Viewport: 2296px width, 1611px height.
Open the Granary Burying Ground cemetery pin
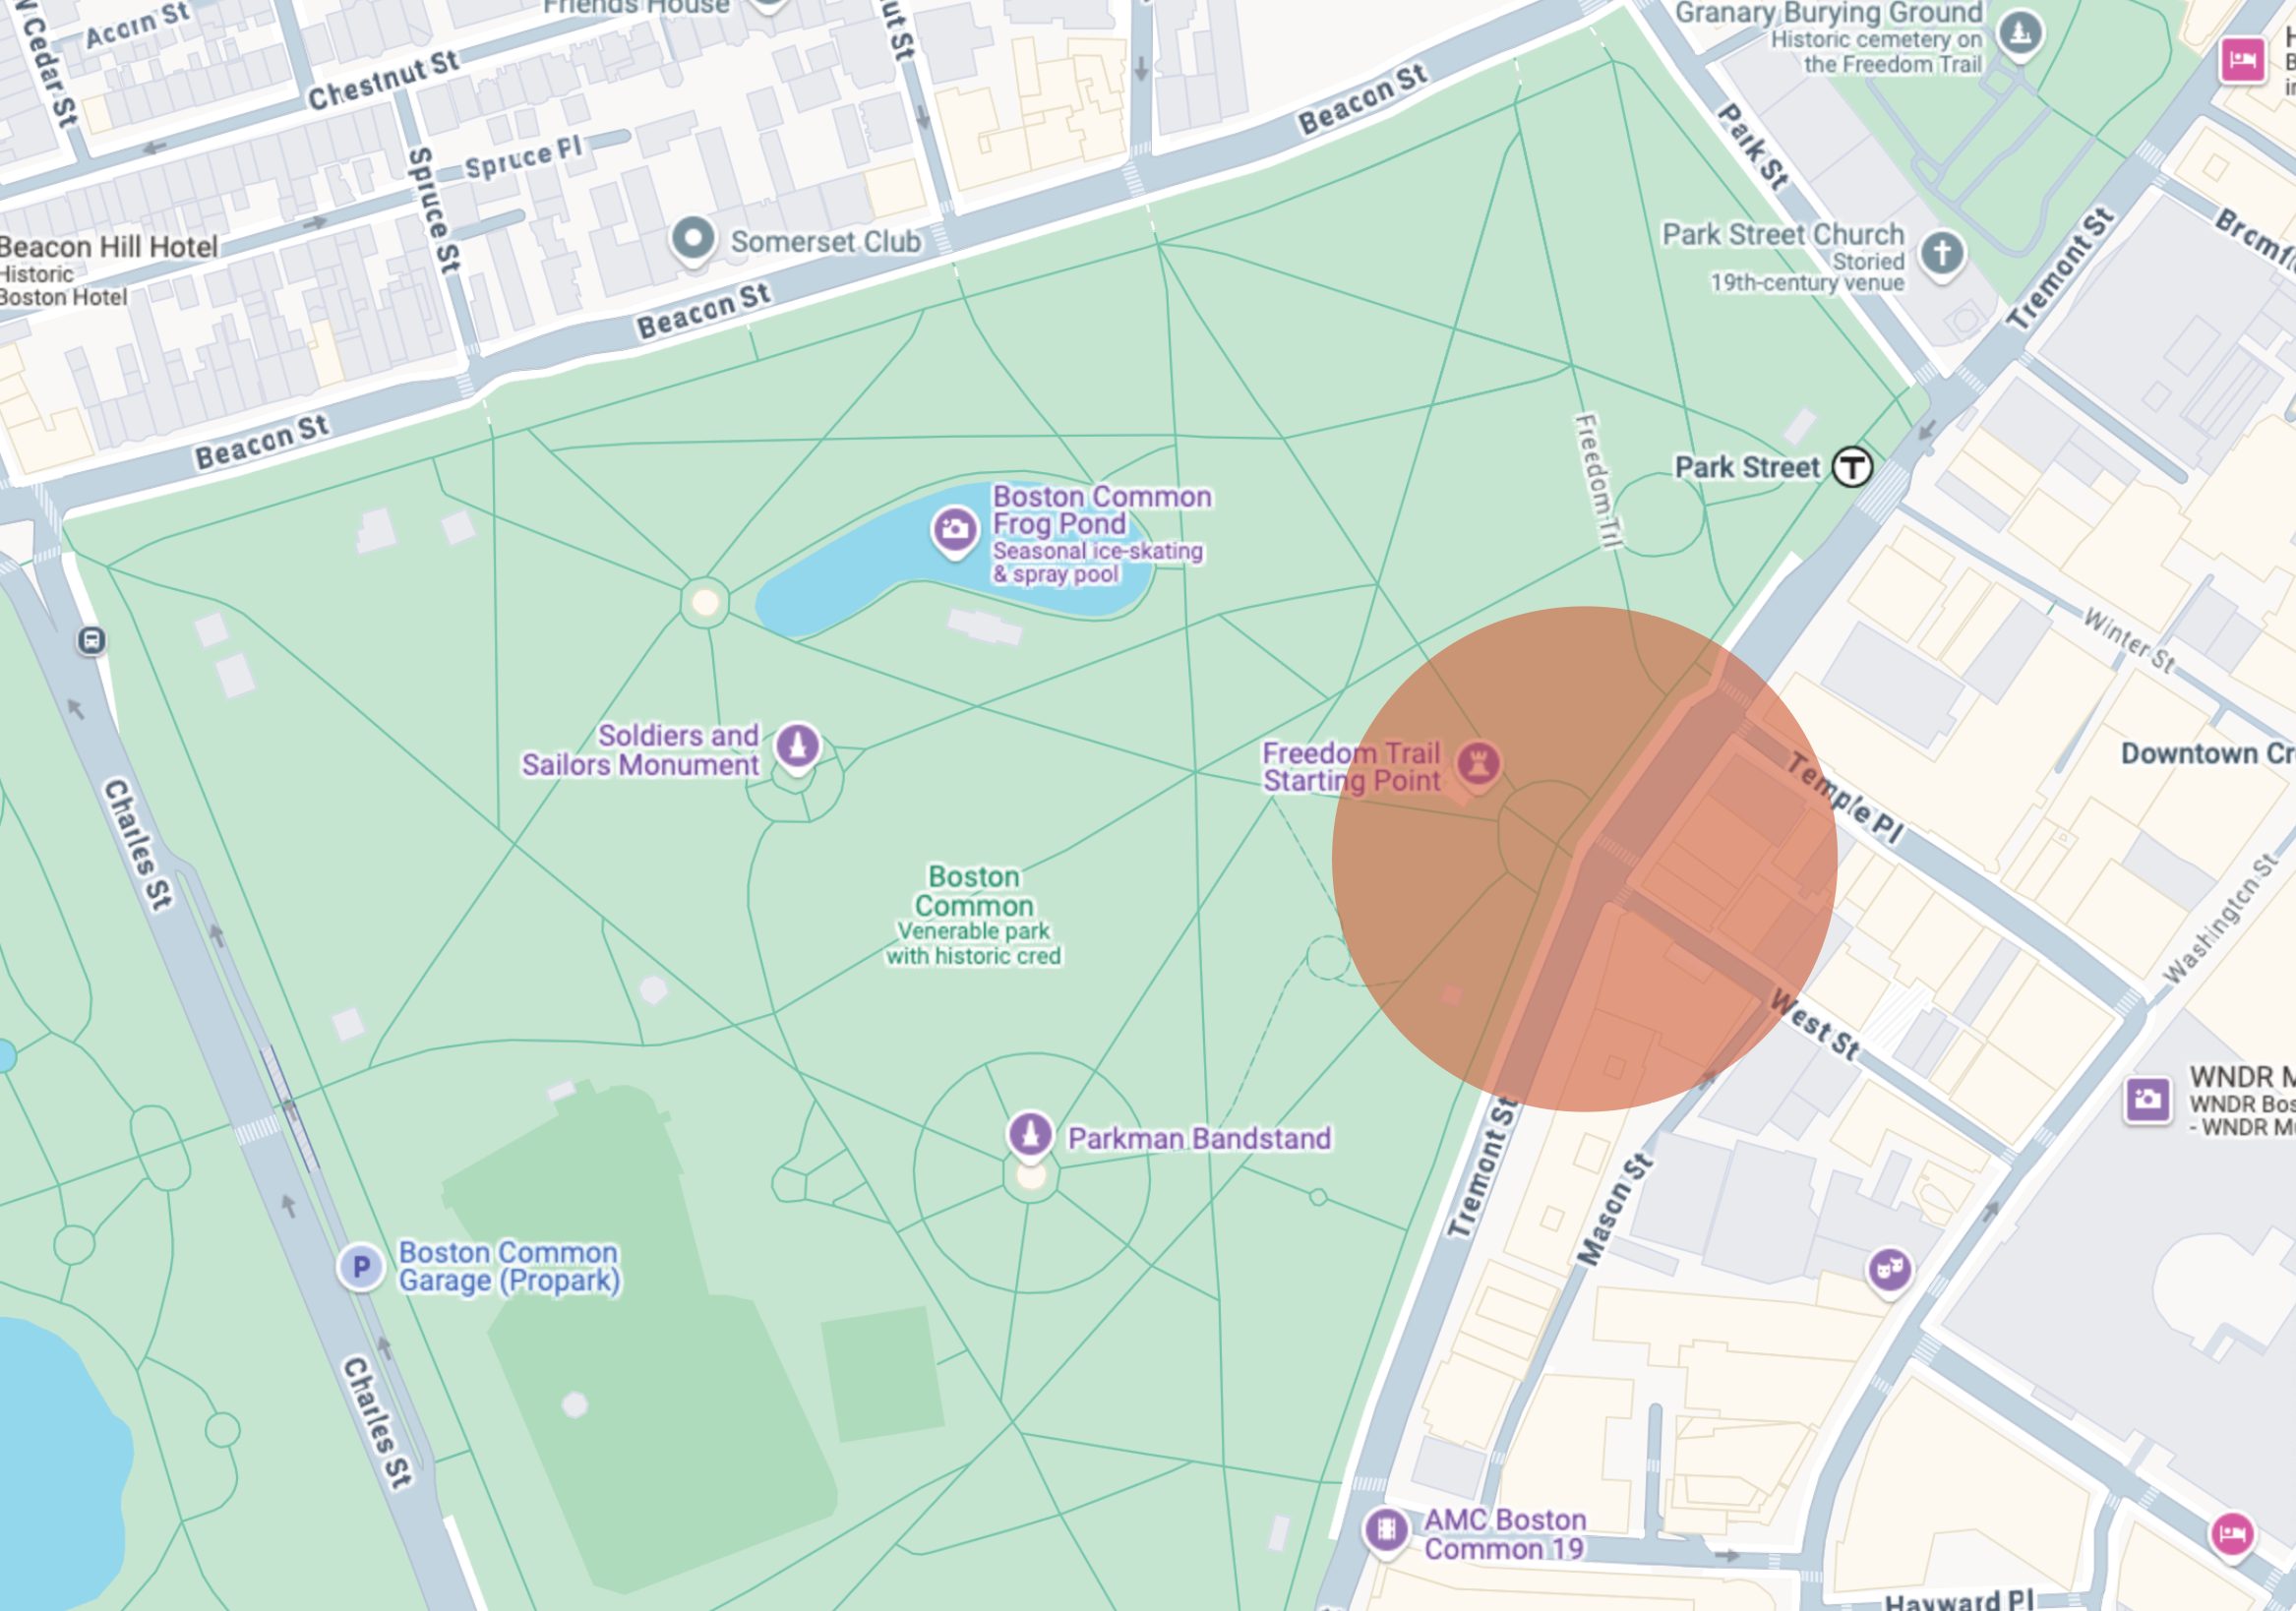pos(2020,34)
